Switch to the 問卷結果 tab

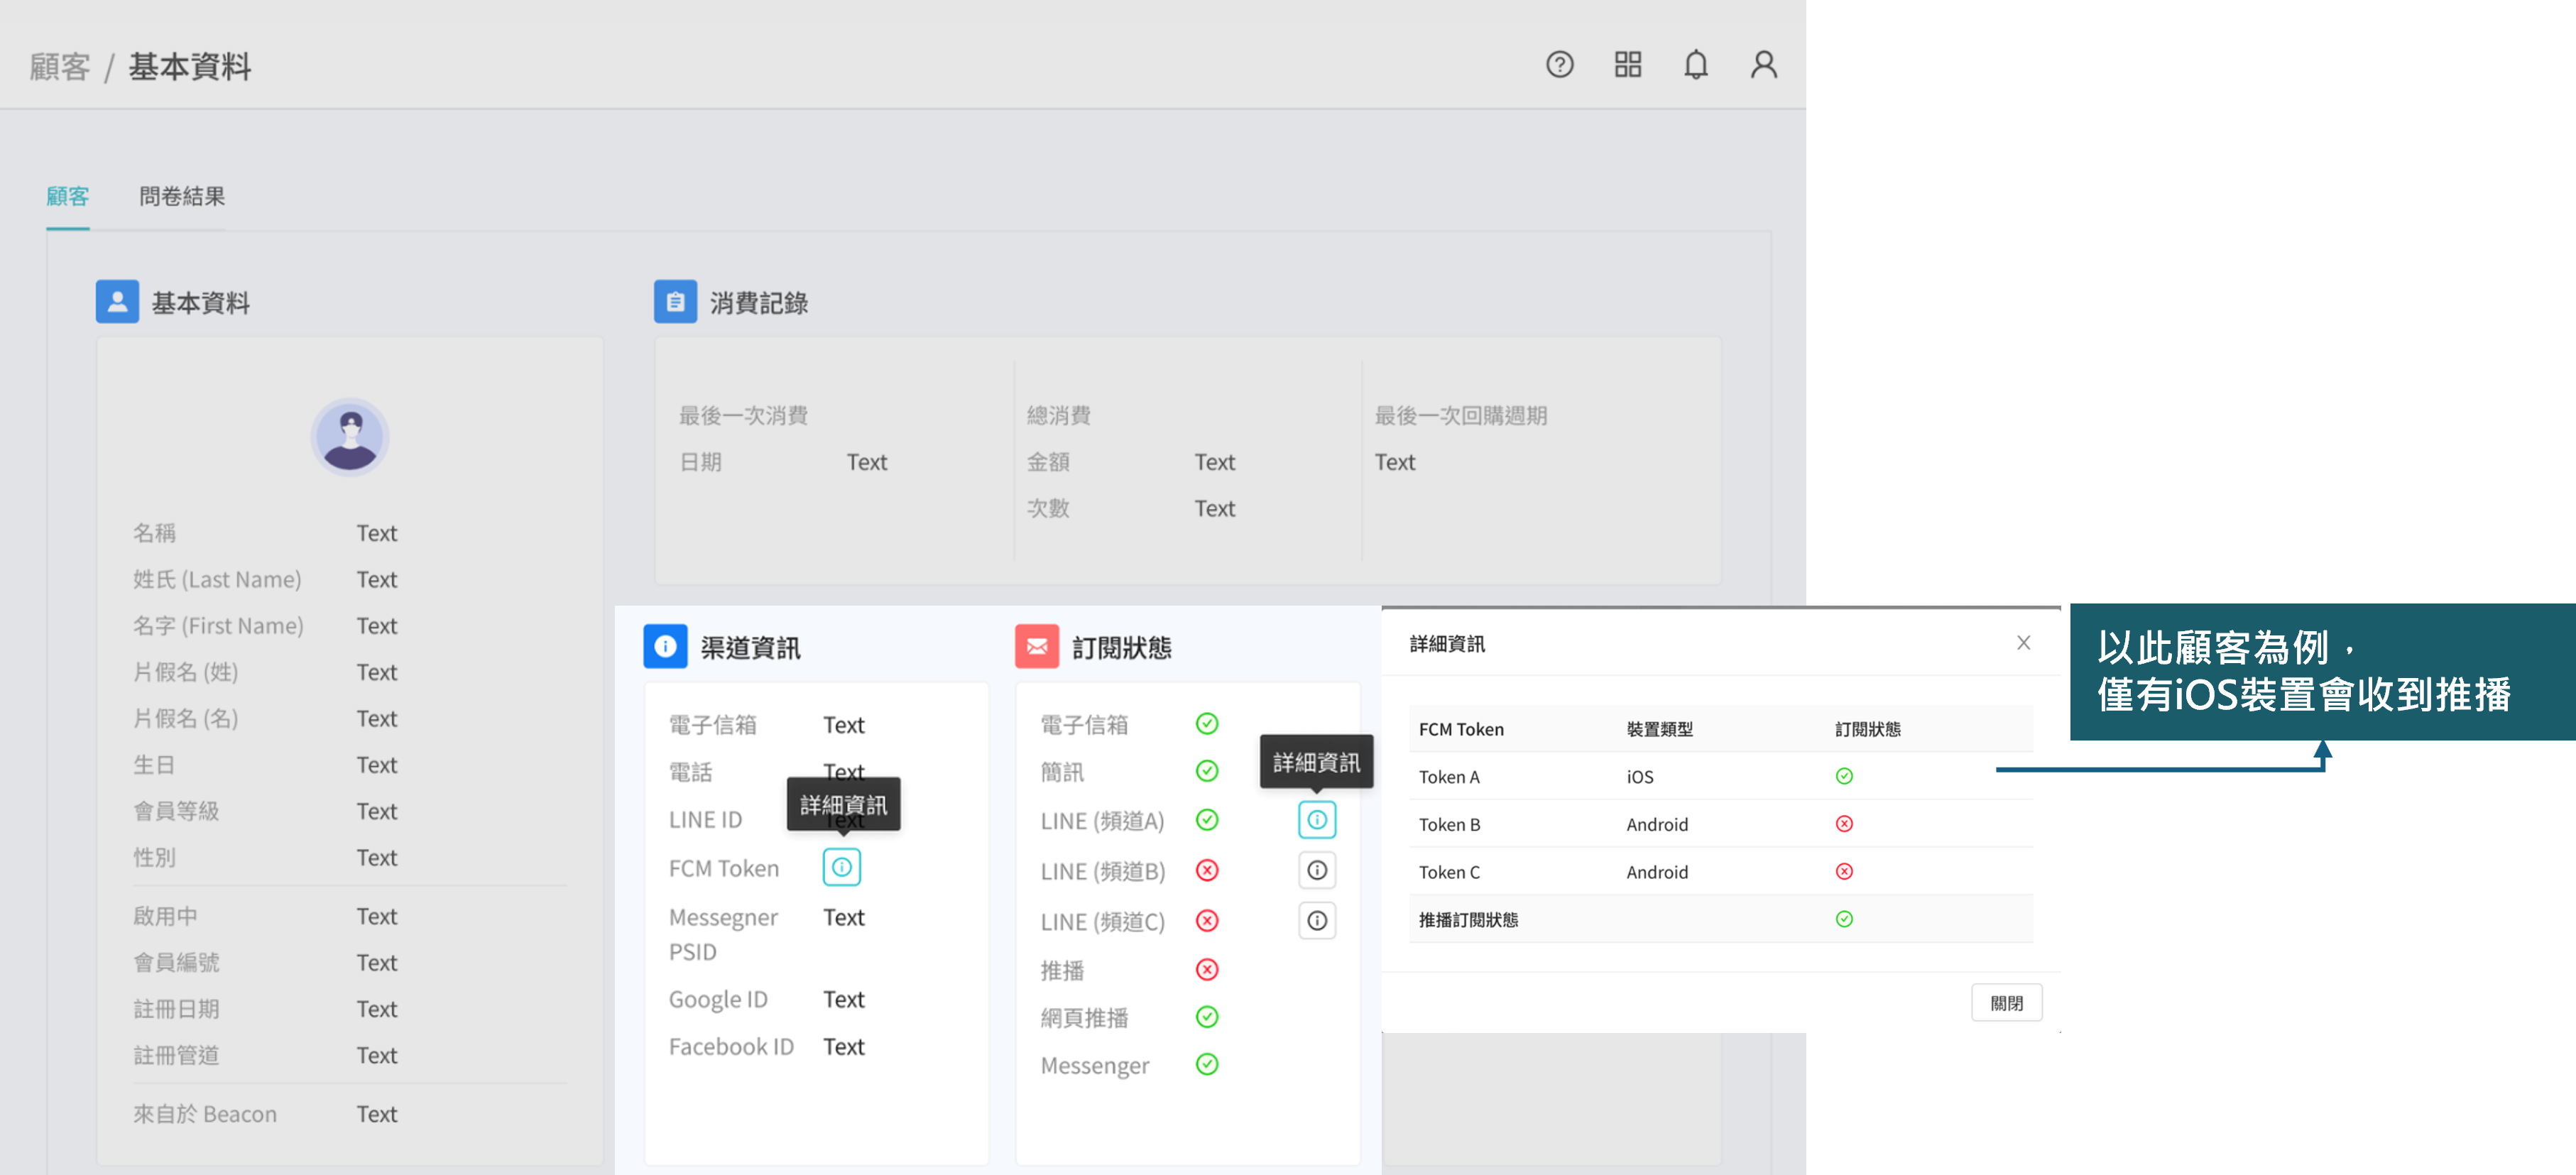181,196
